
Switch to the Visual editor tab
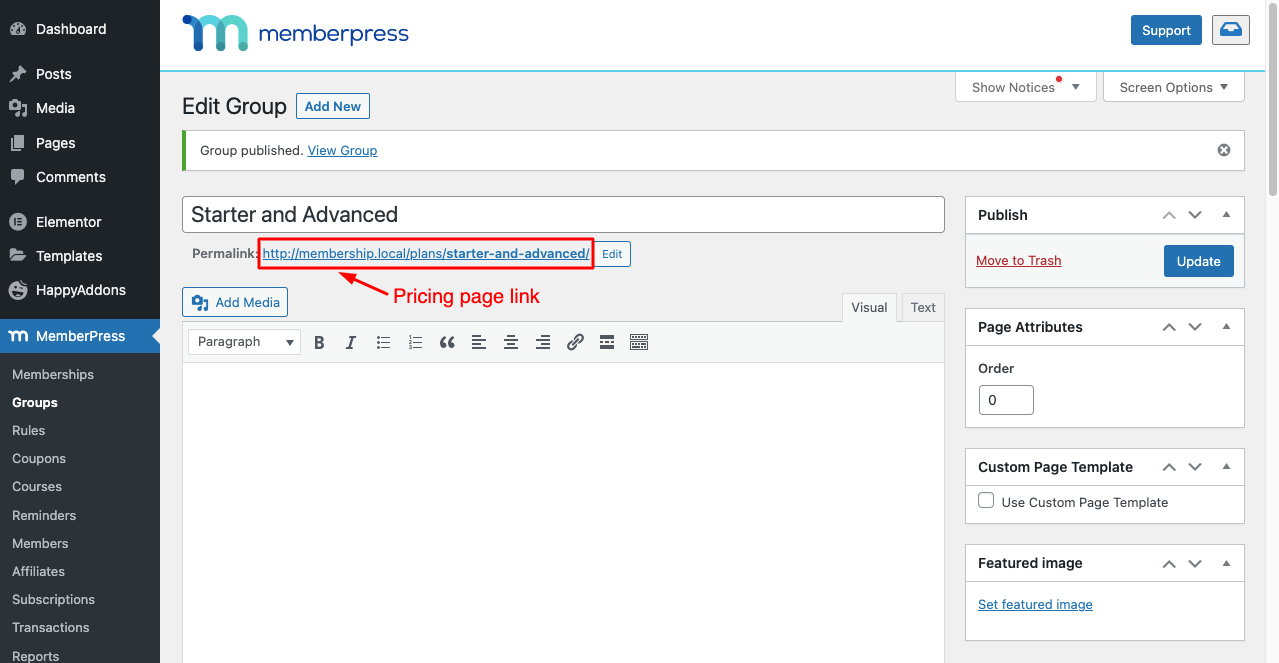[x=869, y=307]
